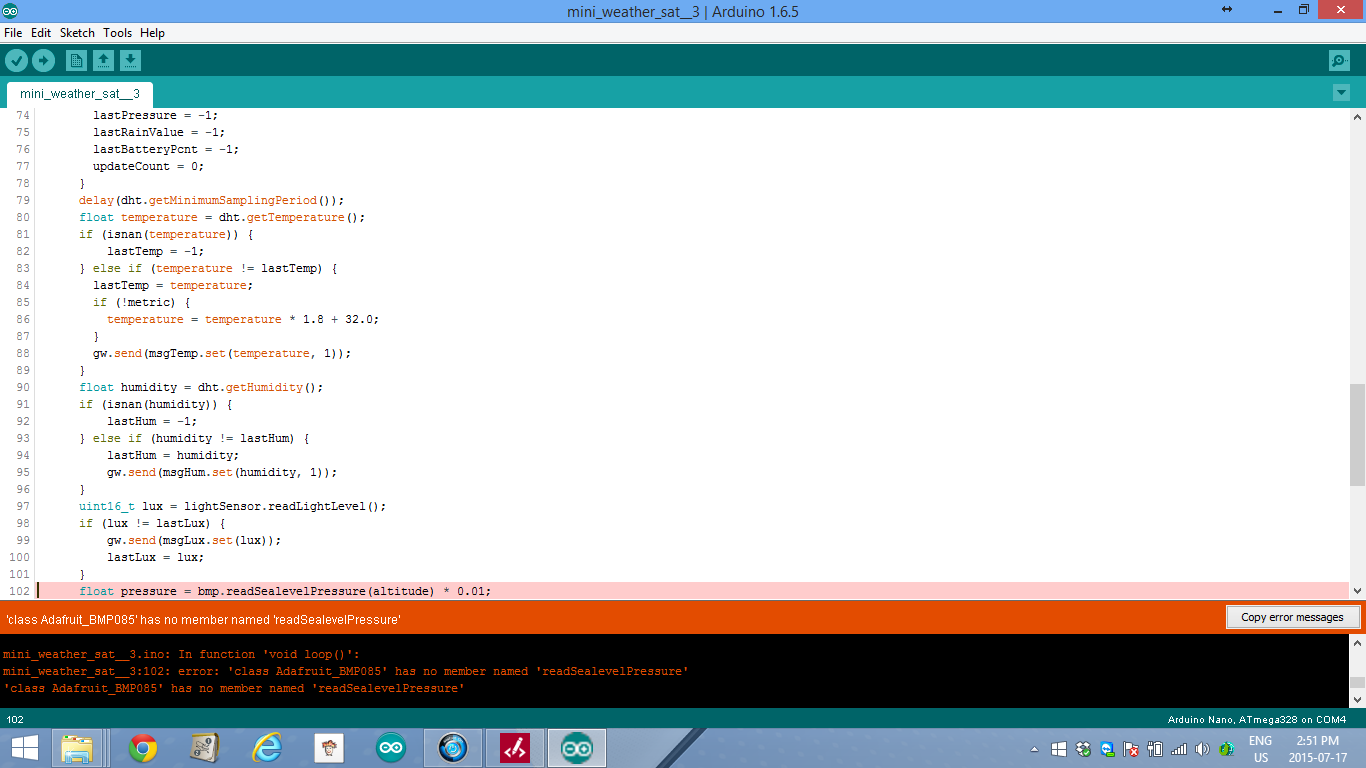Save the sketch using Save icon

[x=130, y=61]
